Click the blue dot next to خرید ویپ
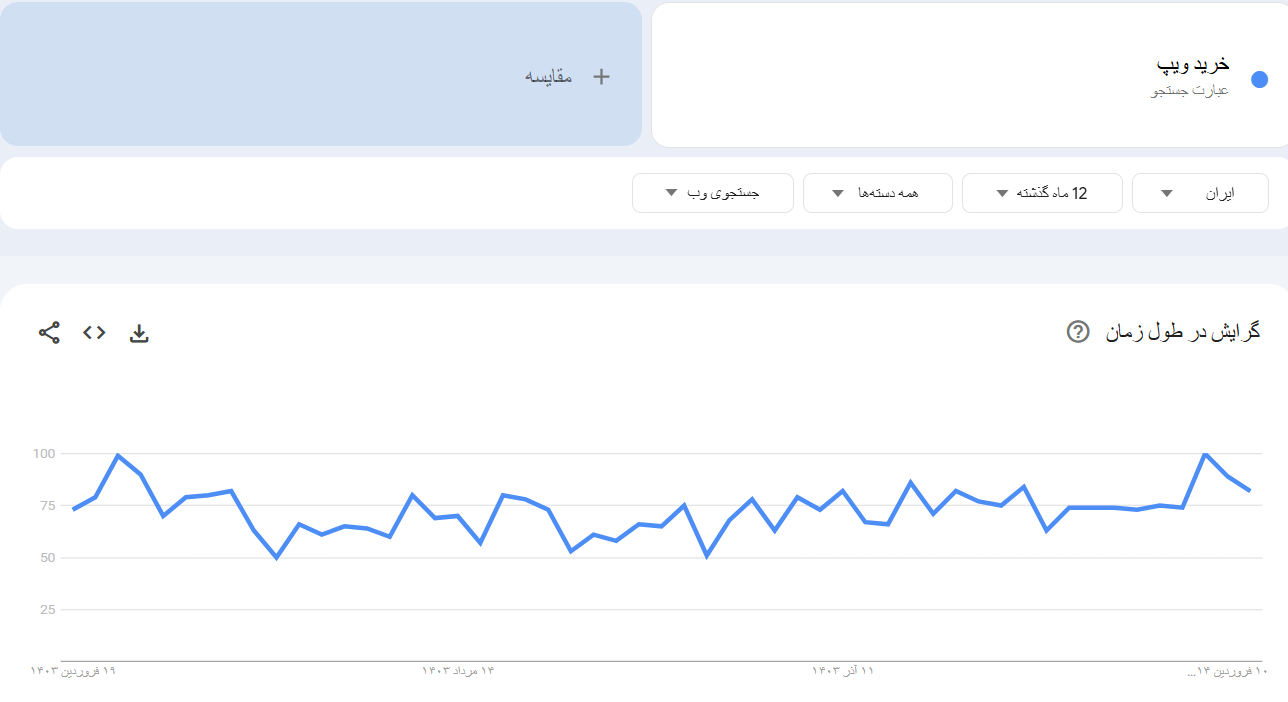The image size is (1288, 702). pos(1259,79)
